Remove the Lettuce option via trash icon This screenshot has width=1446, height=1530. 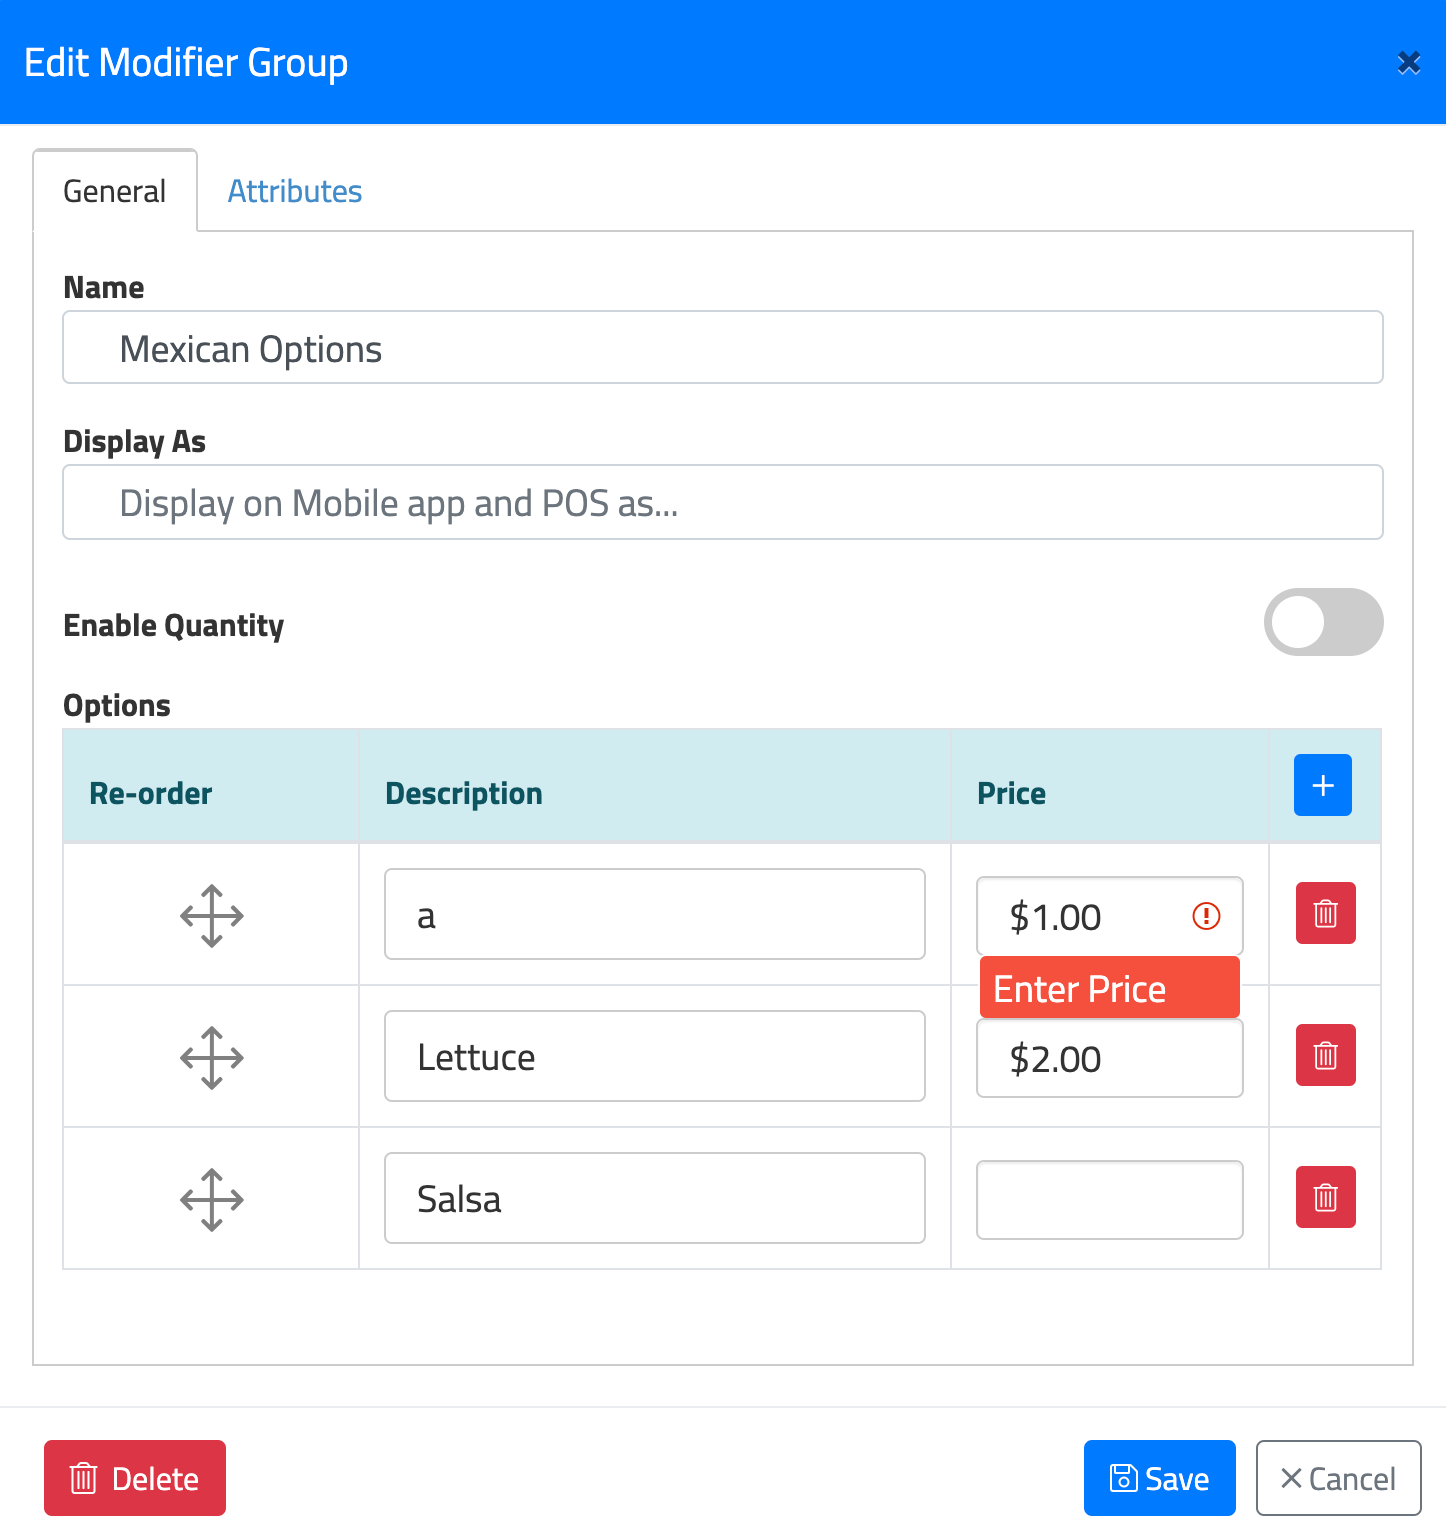coord(1325,1055)
